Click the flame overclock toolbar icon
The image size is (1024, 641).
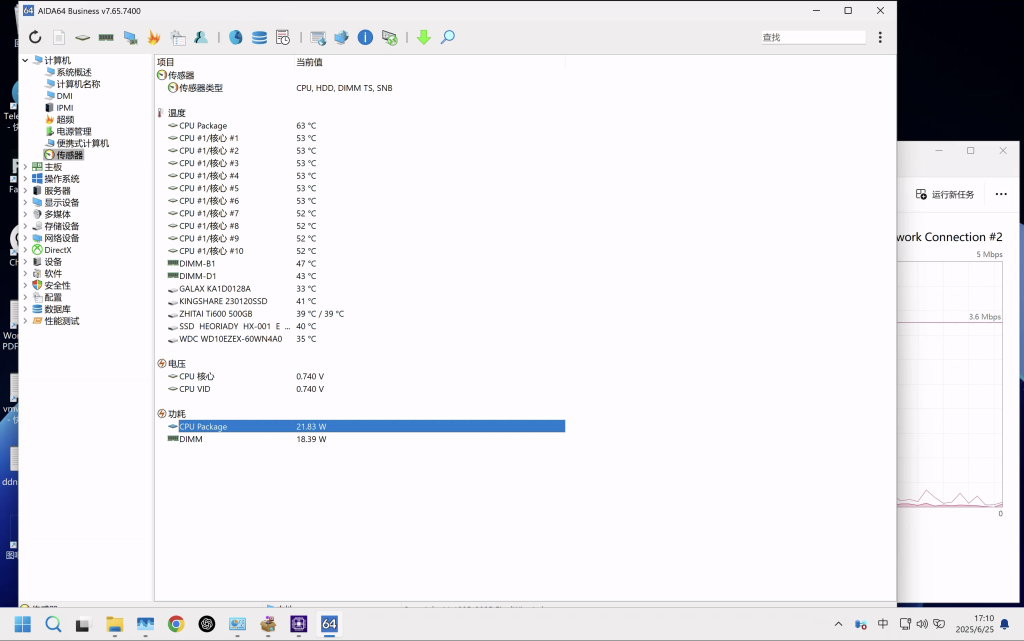pos(154,37)
